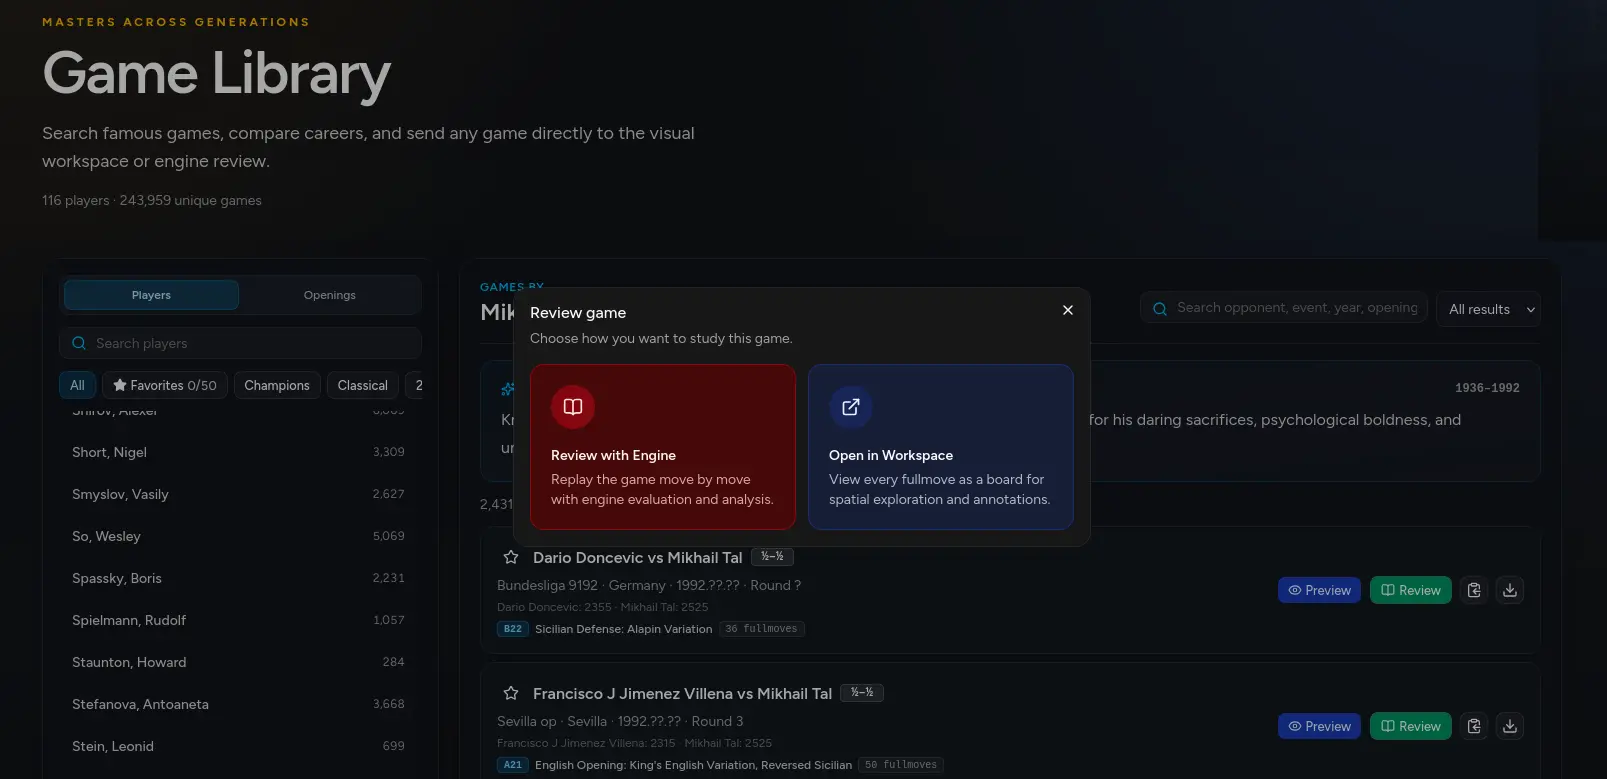This screenshot has width=1607, height=779.
Task: Click the search opponent, event, year field
Action: point(1284,308)
